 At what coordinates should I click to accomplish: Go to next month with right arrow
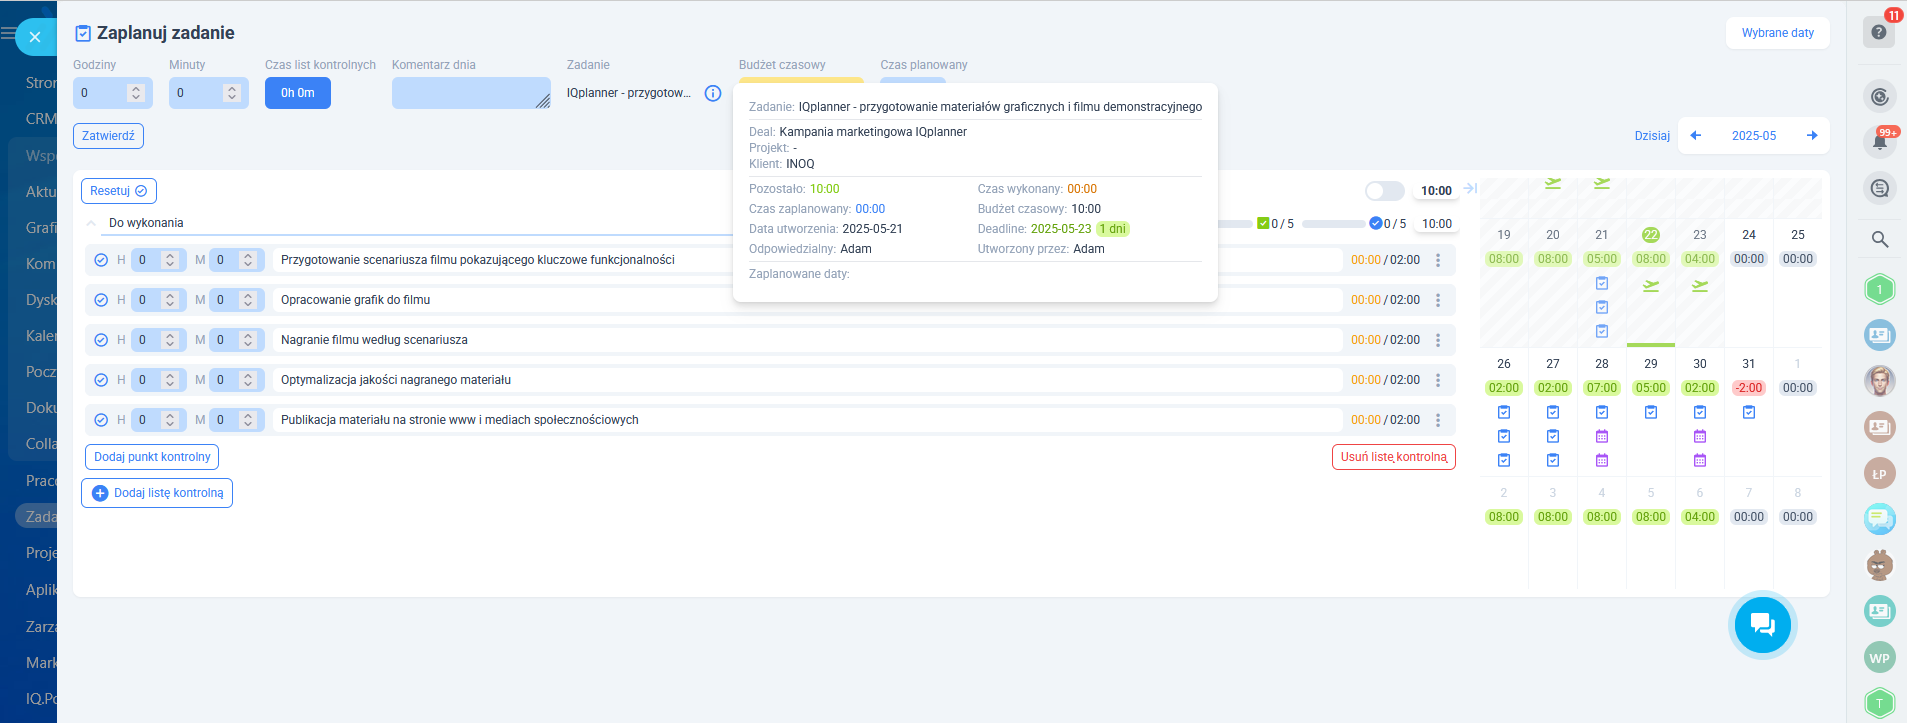point(1812,136)
